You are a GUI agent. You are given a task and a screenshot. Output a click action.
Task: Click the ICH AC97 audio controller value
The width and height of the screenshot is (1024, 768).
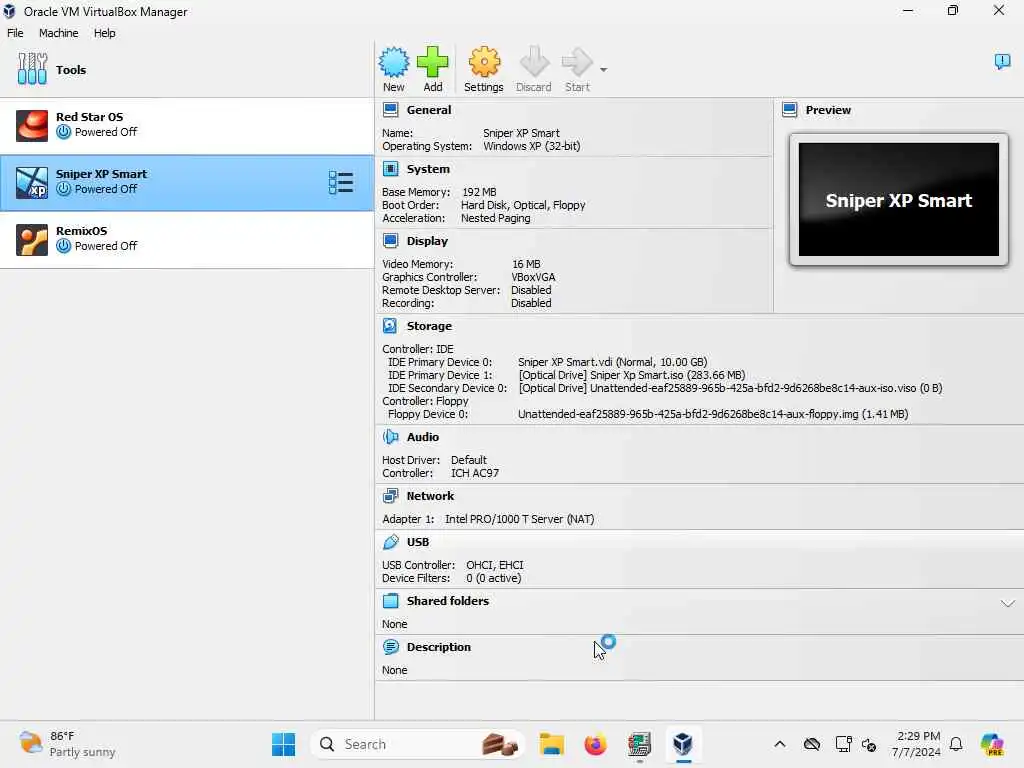point(475,473)
